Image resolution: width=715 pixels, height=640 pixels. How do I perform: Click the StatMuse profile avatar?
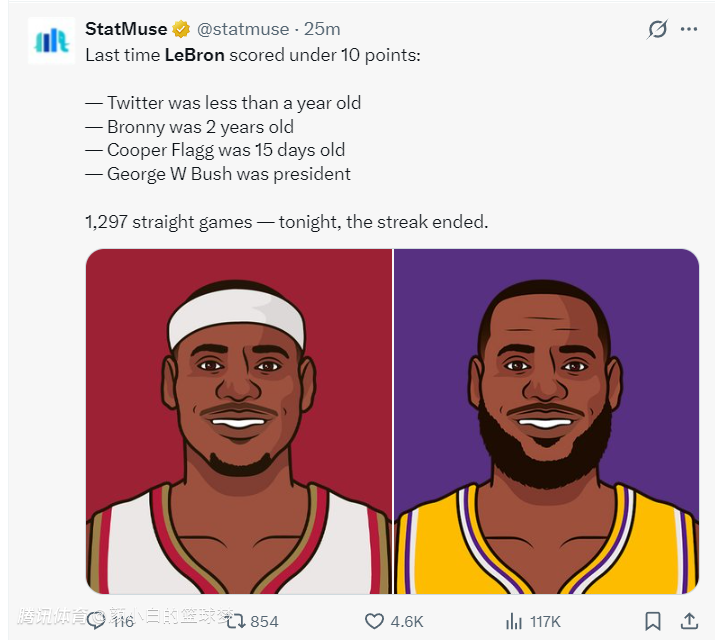coord(51,41)
